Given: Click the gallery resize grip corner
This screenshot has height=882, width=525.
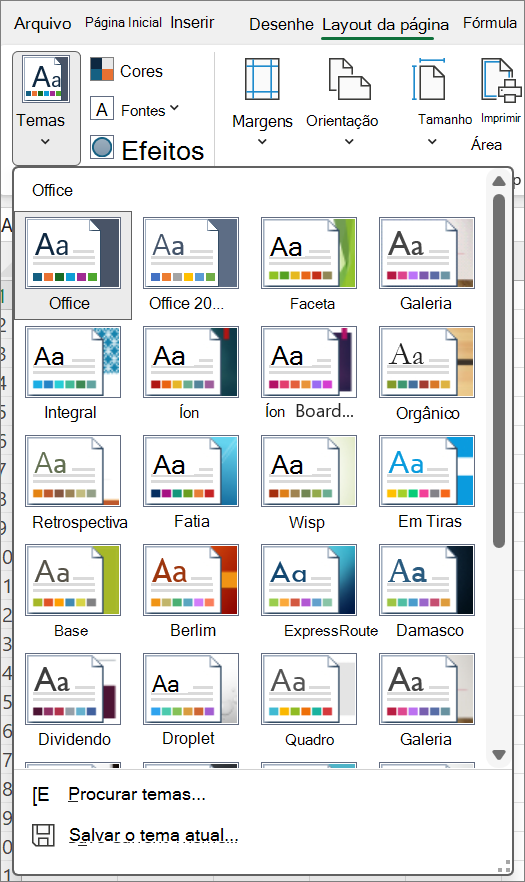Looking at the screenshot, I should pyautogui.click(x=505, y=866).
